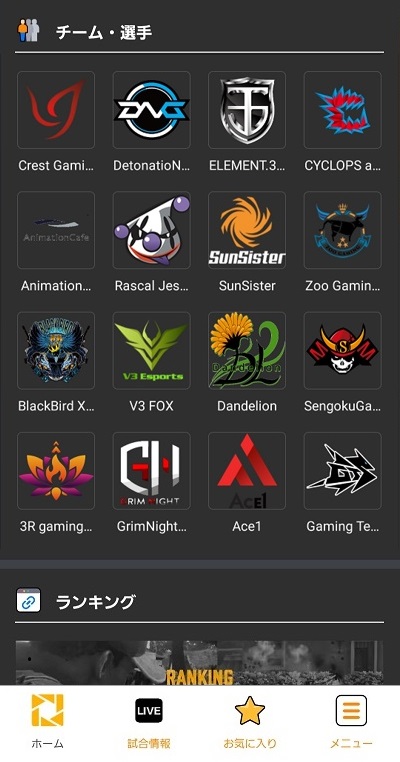Open the メニュー menu tab
This screenshot has height=762, width=400.
[351, 722]
